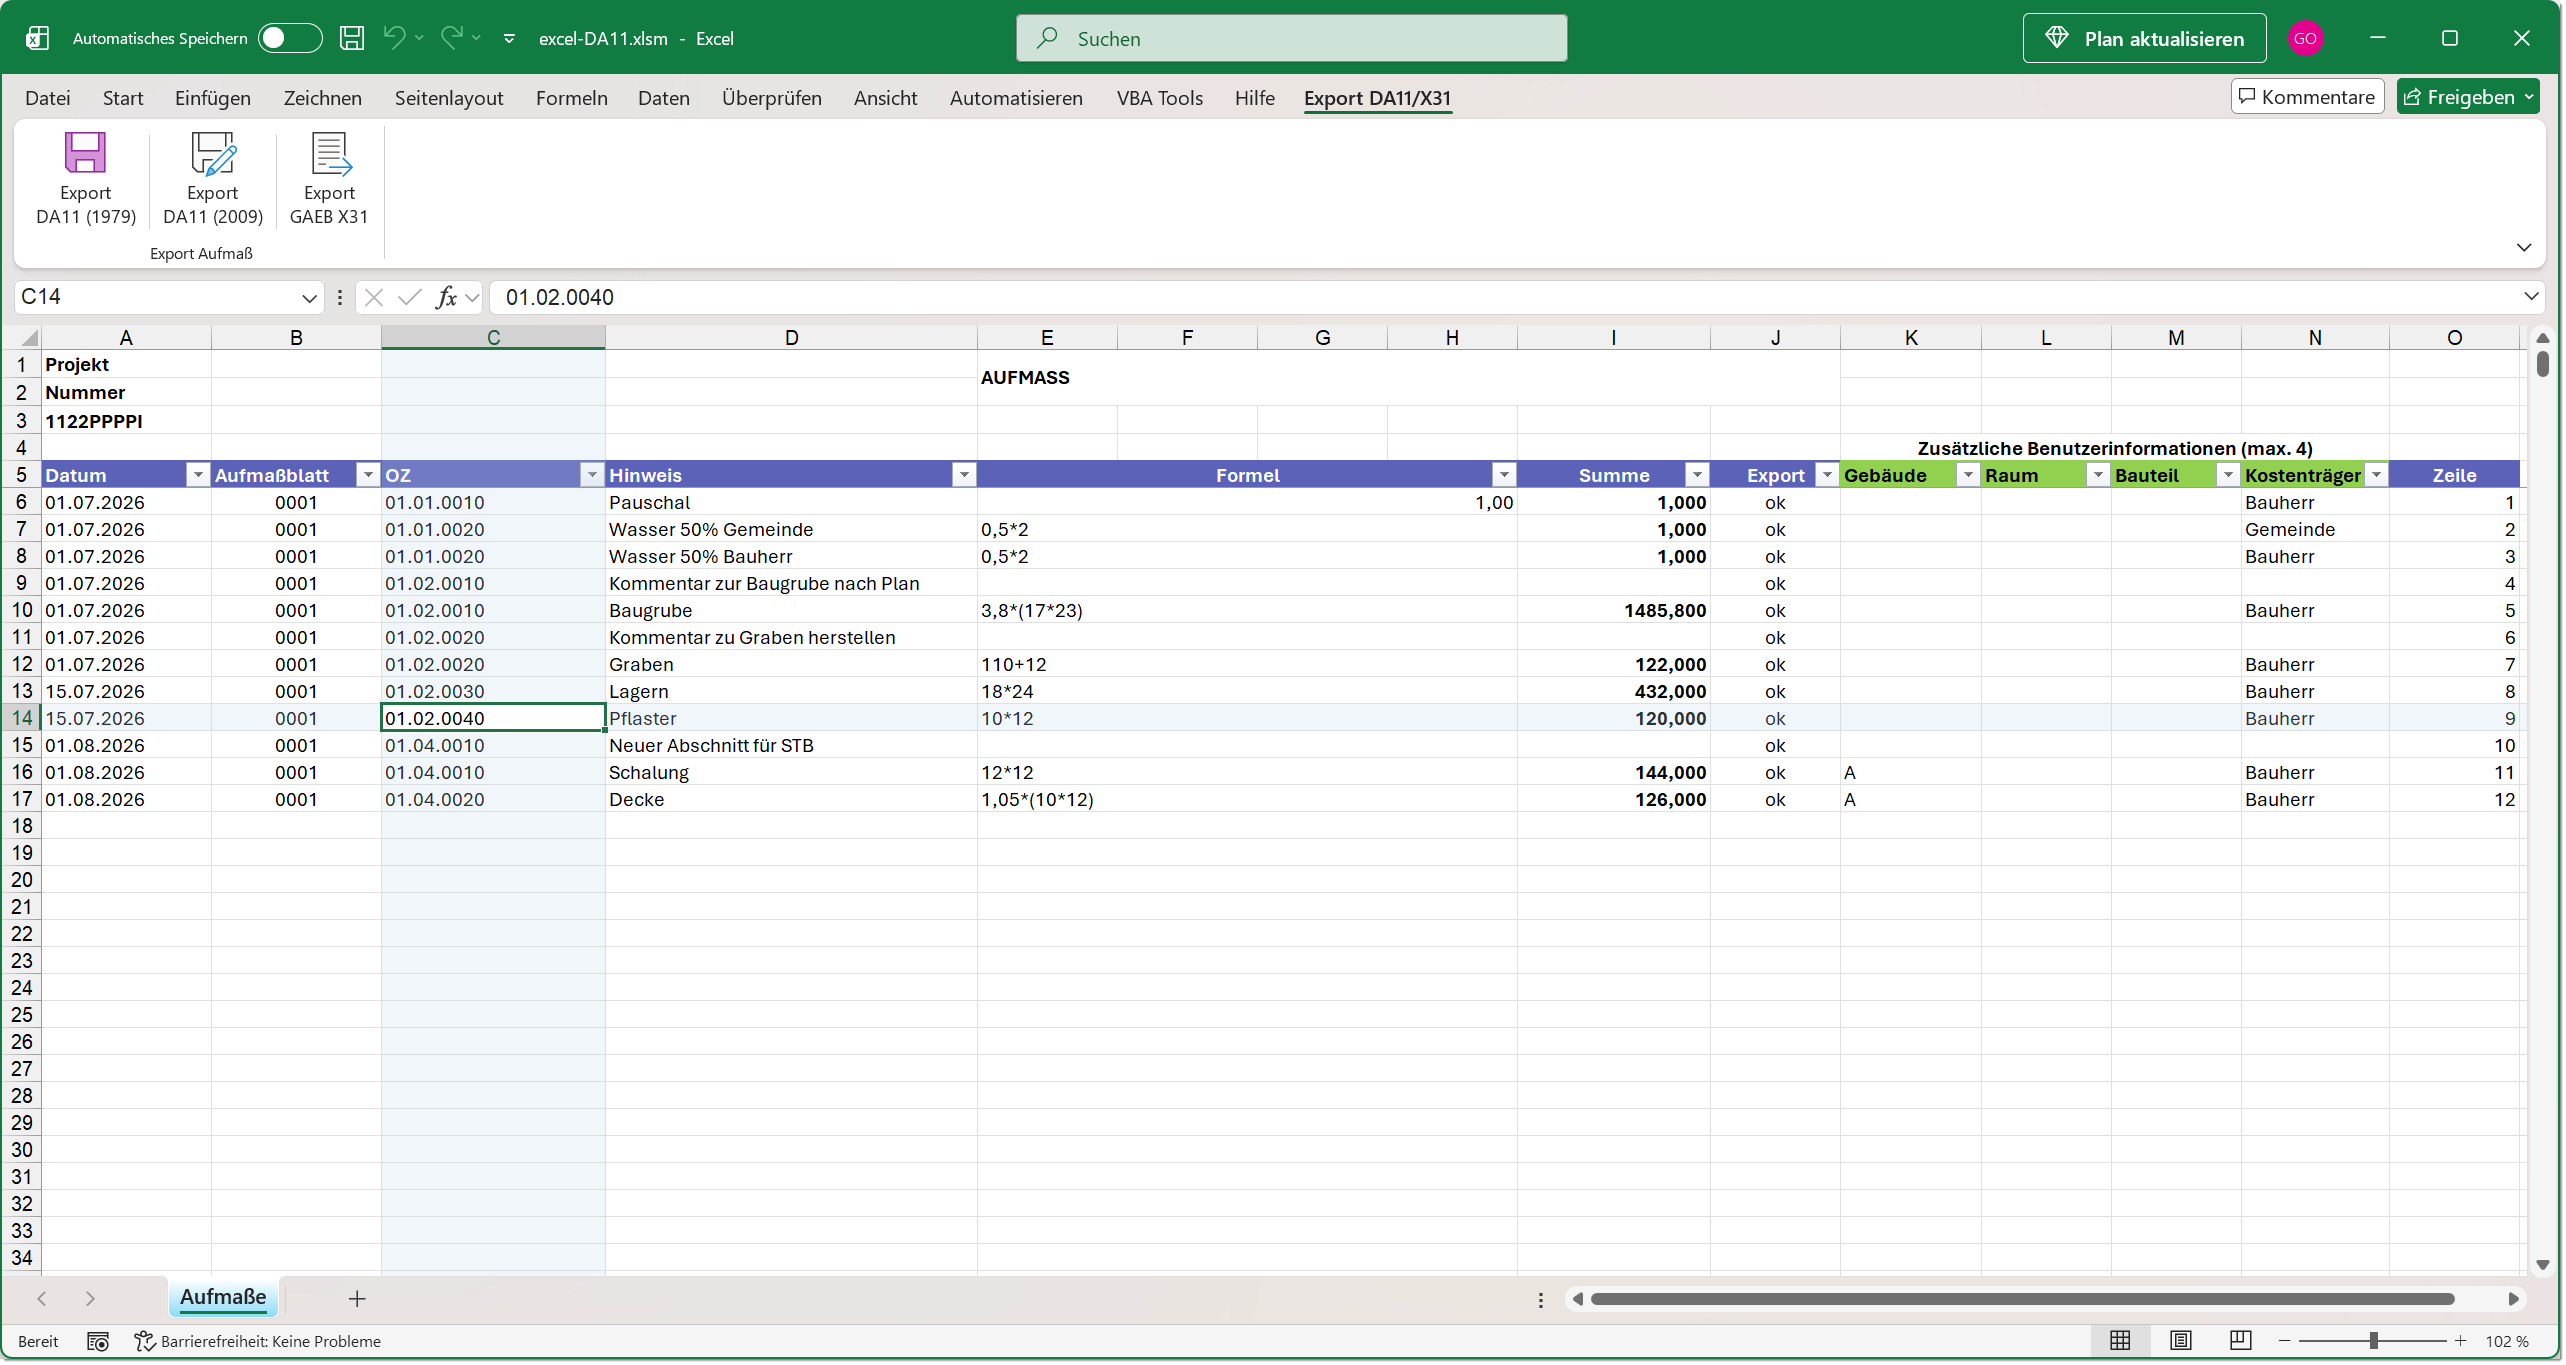Expand the formula bar chevron

click(x=2531, y=297)
